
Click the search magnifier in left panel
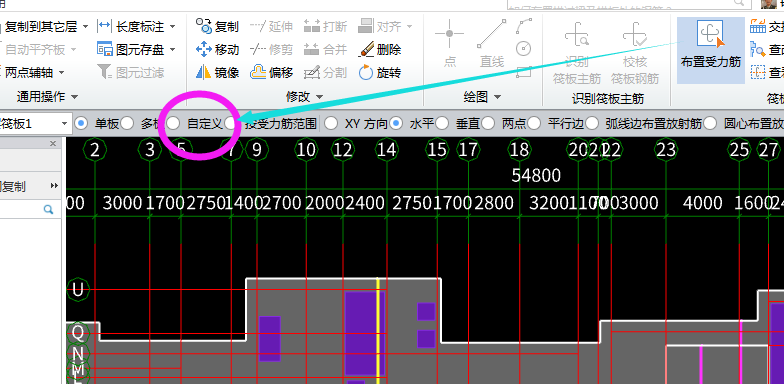(48, 210)
